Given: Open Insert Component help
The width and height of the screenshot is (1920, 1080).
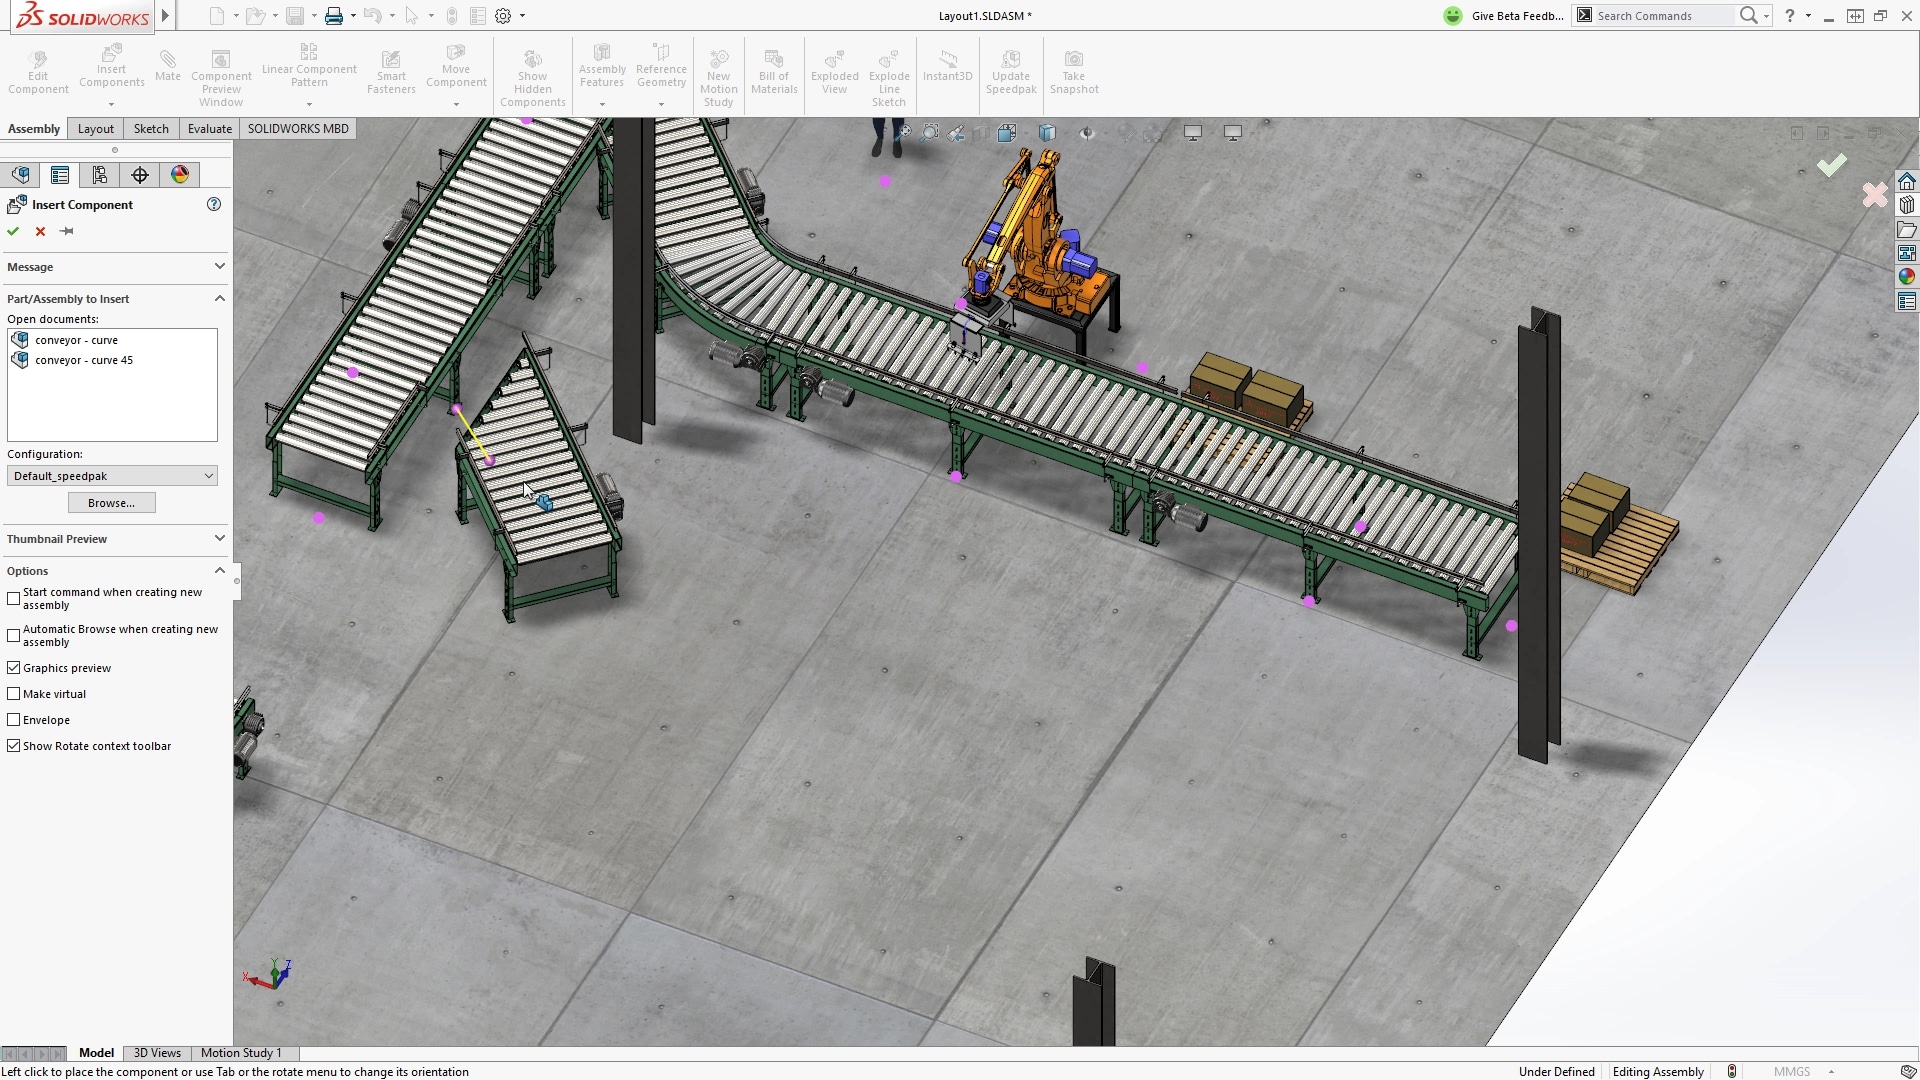Looking at the screenshot, I should pos(213,204).
